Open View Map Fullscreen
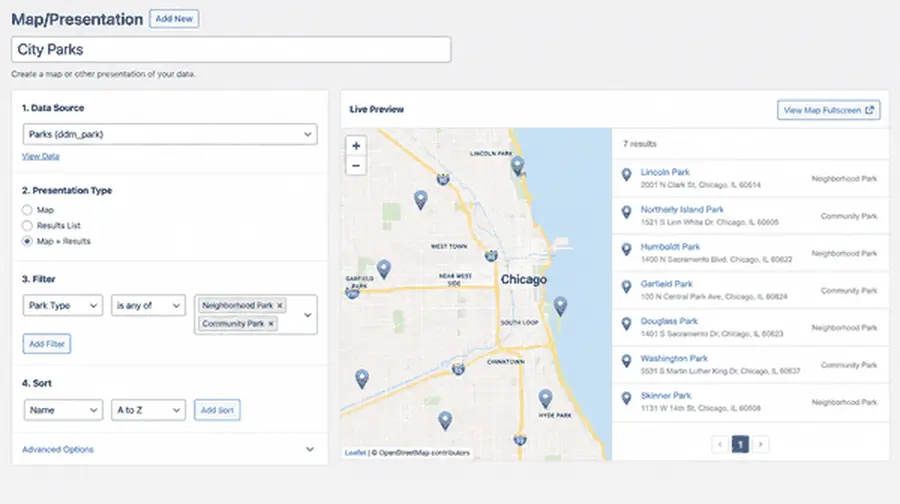Screen dimensions: 900x504 [828, 110]
